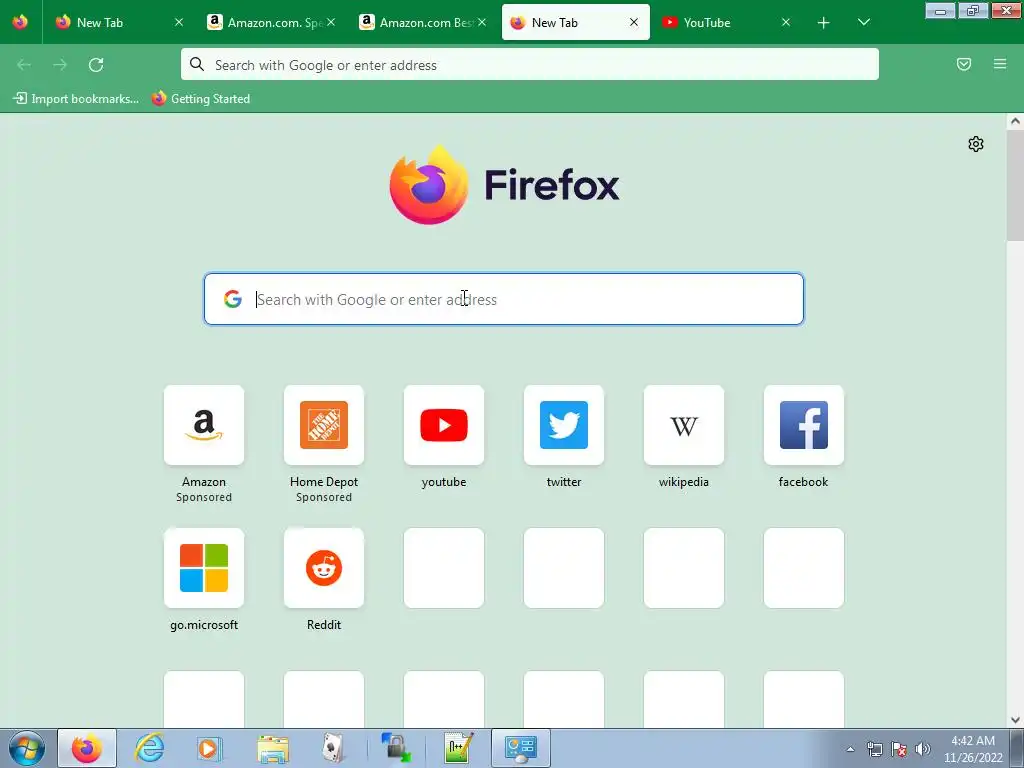Click Import bookmarks... in bookmarks toolbar
The height and width of the screenshot is (768, 1024).
(76, 99)
